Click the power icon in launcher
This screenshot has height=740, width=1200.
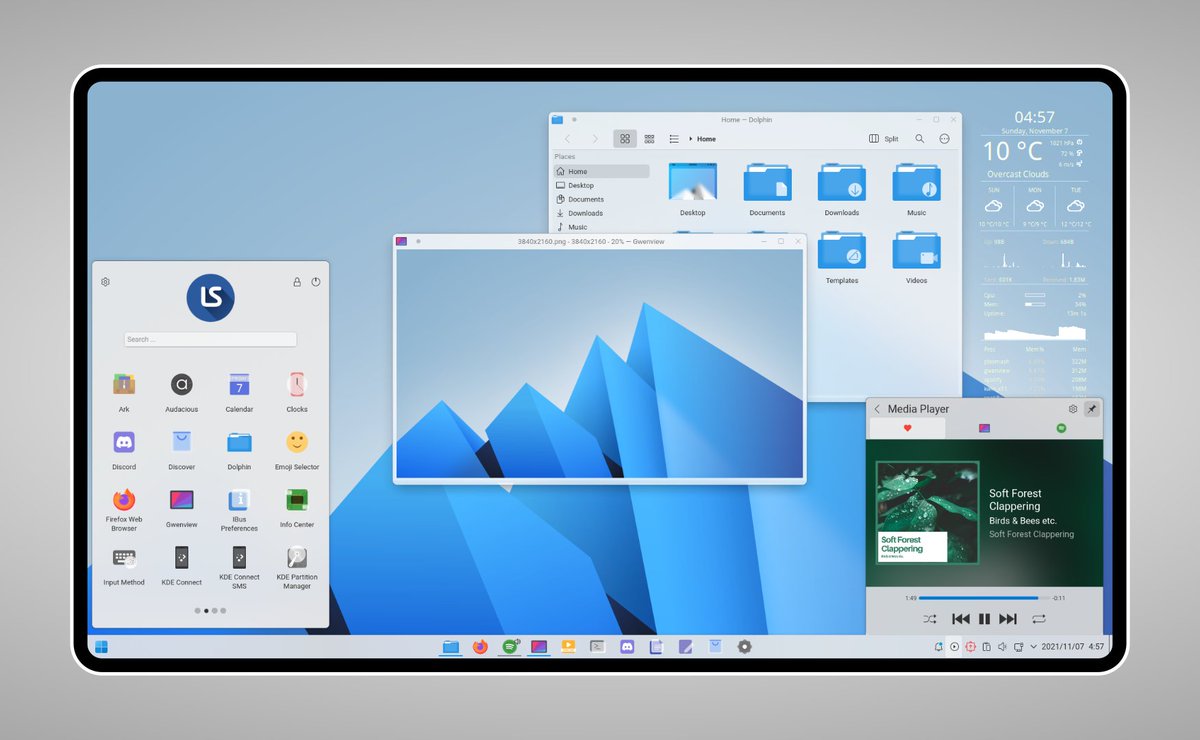316,282
